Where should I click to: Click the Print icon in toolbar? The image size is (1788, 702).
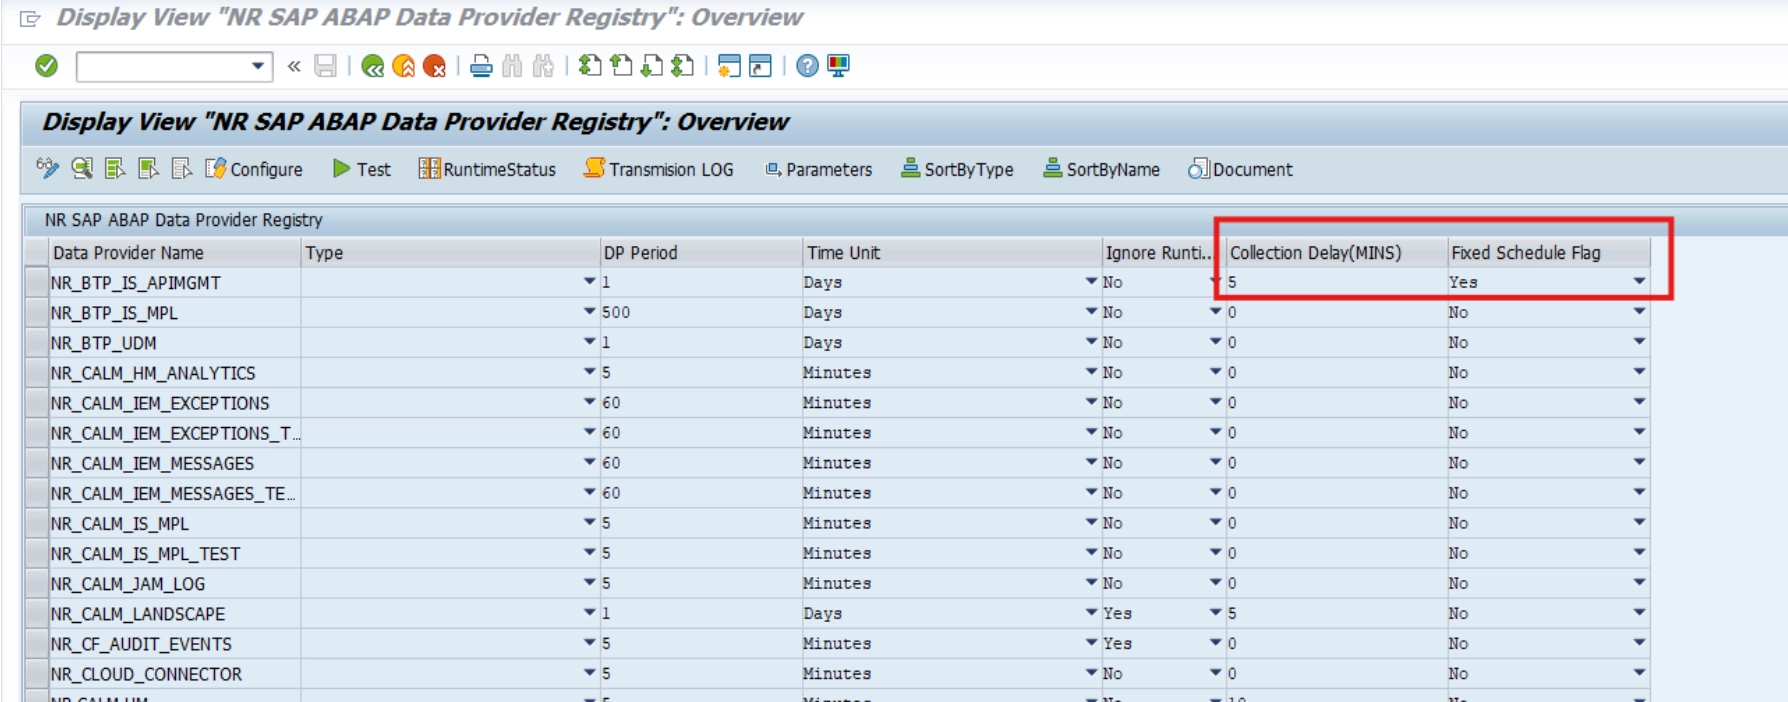point(481,67)
